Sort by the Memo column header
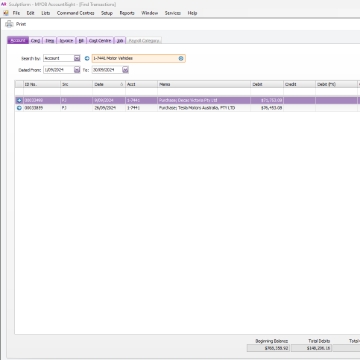This screenshot has height=360, width=360. pos(204,84)
